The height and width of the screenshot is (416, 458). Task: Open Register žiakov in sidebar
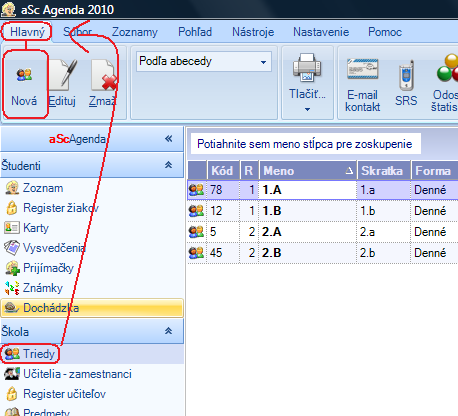[x=52, y=208]
